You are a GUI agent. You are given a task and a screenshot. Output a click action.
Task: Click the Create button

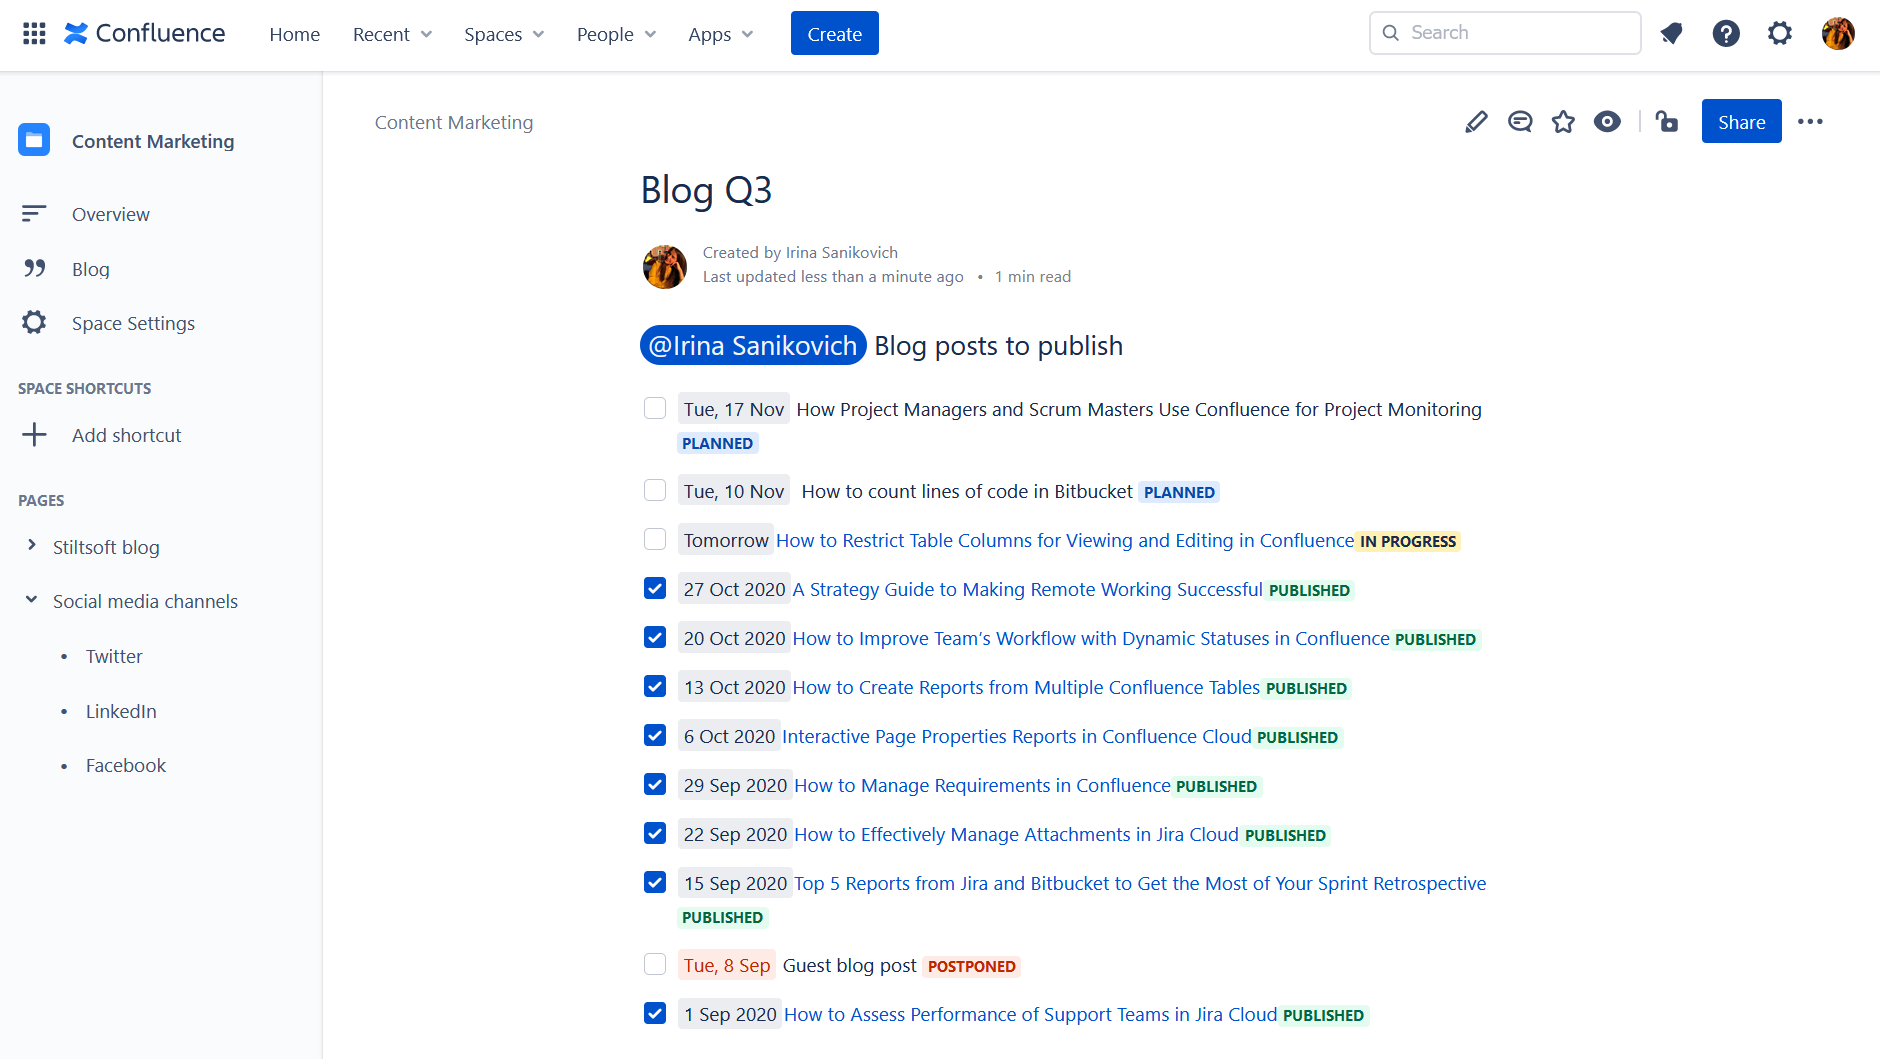click(835, 34)
